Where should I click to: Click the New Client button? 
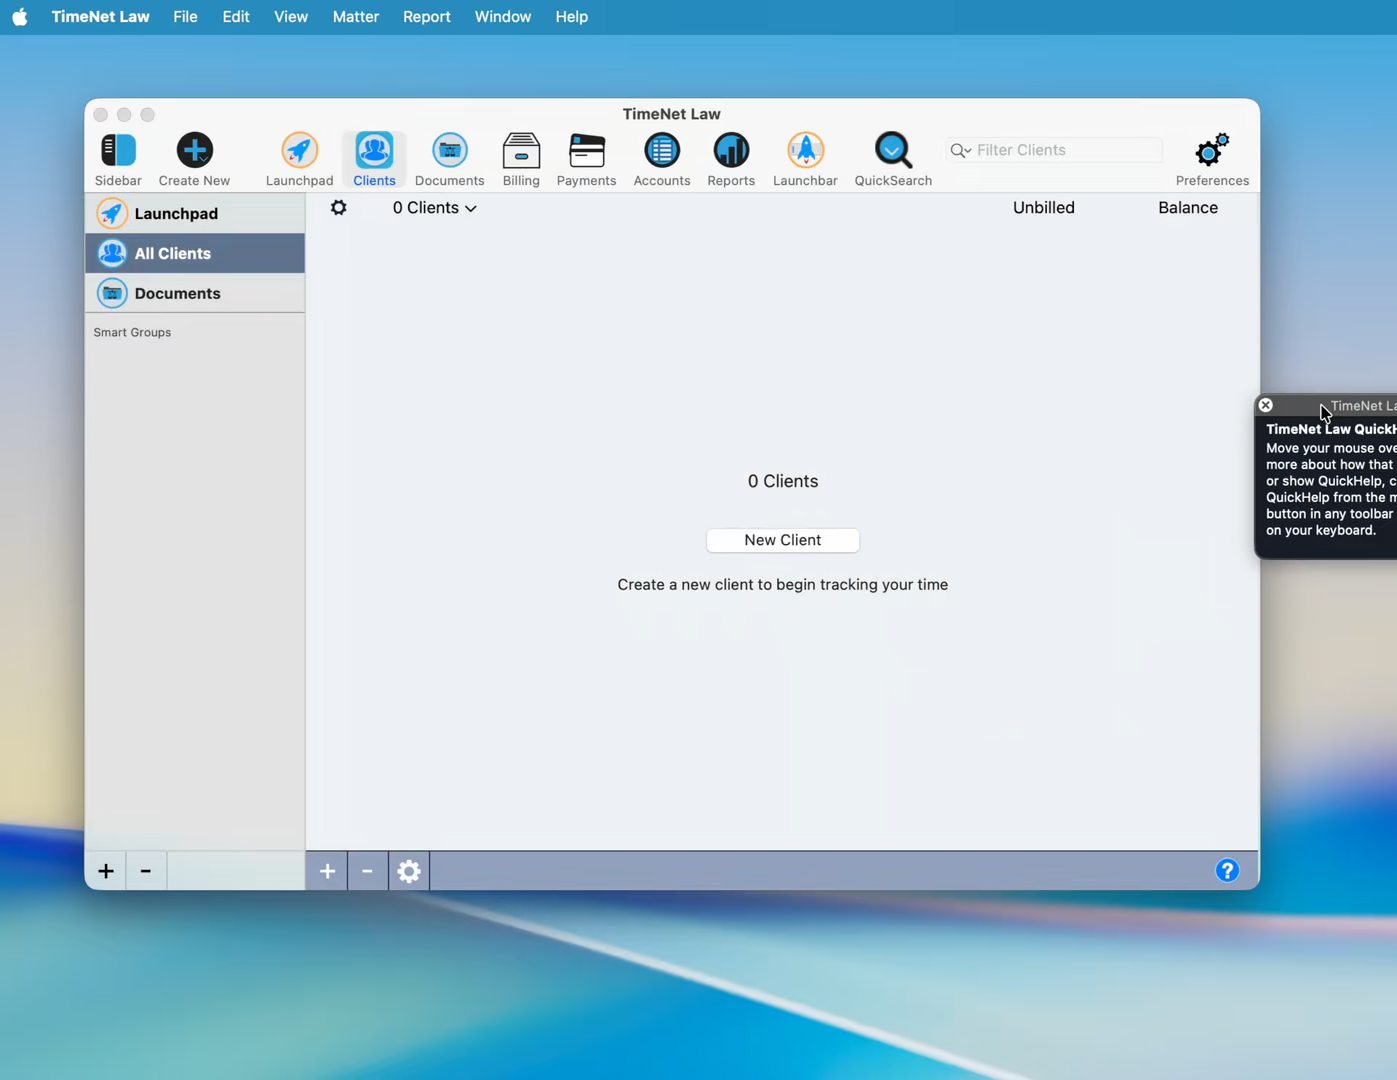782,540
